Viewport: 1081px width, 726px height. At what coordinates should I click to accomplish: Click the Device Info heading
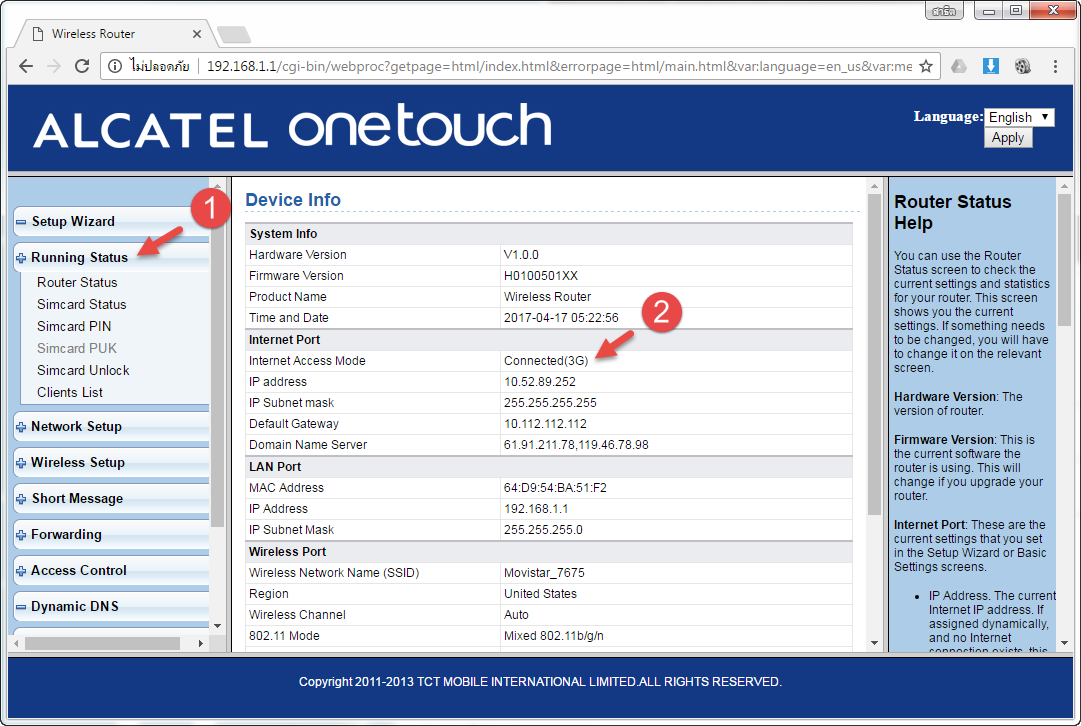[x=293, y=200]
